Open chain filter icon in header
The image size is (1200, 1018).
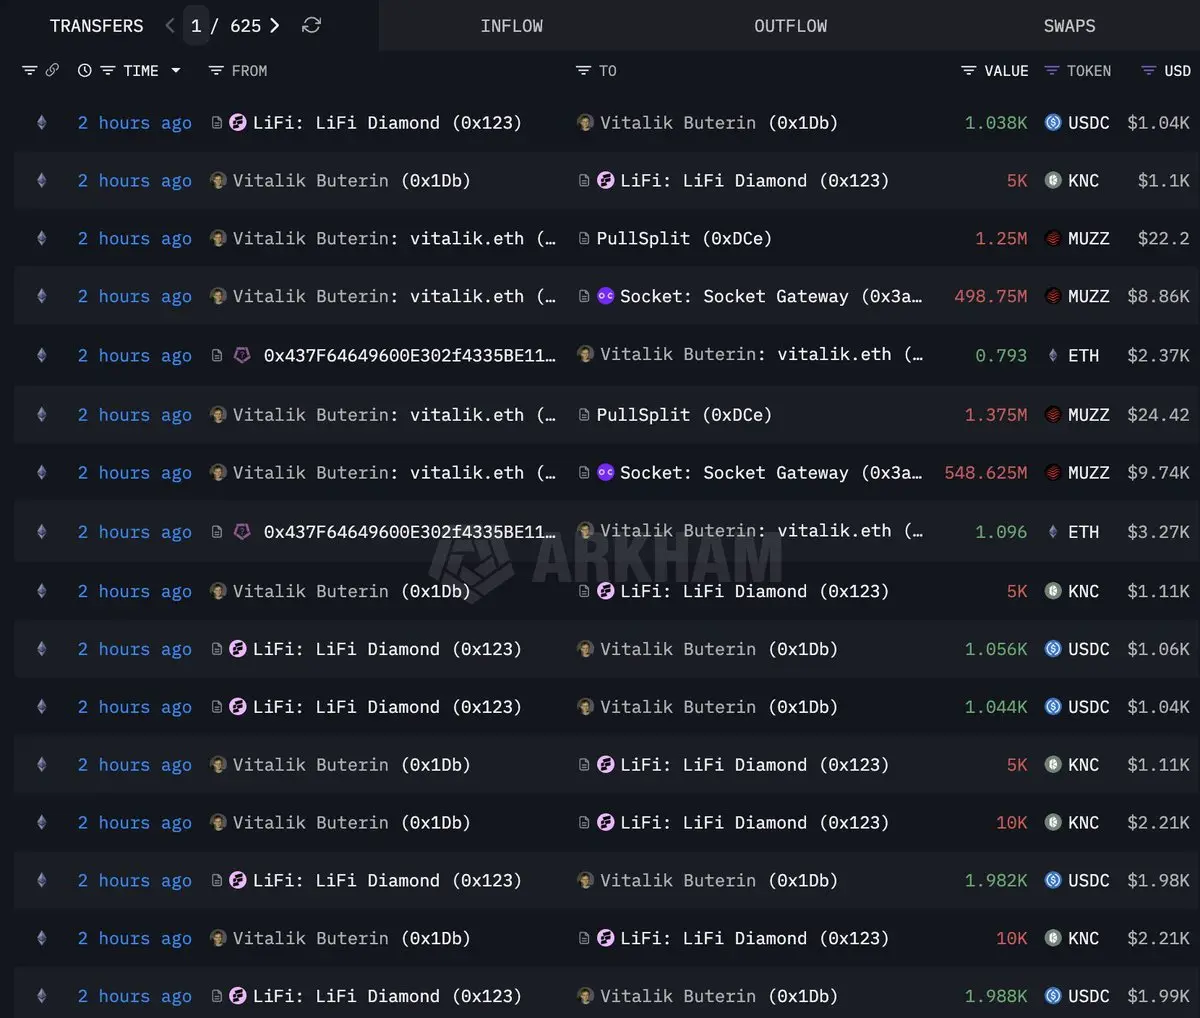[29, 70]
